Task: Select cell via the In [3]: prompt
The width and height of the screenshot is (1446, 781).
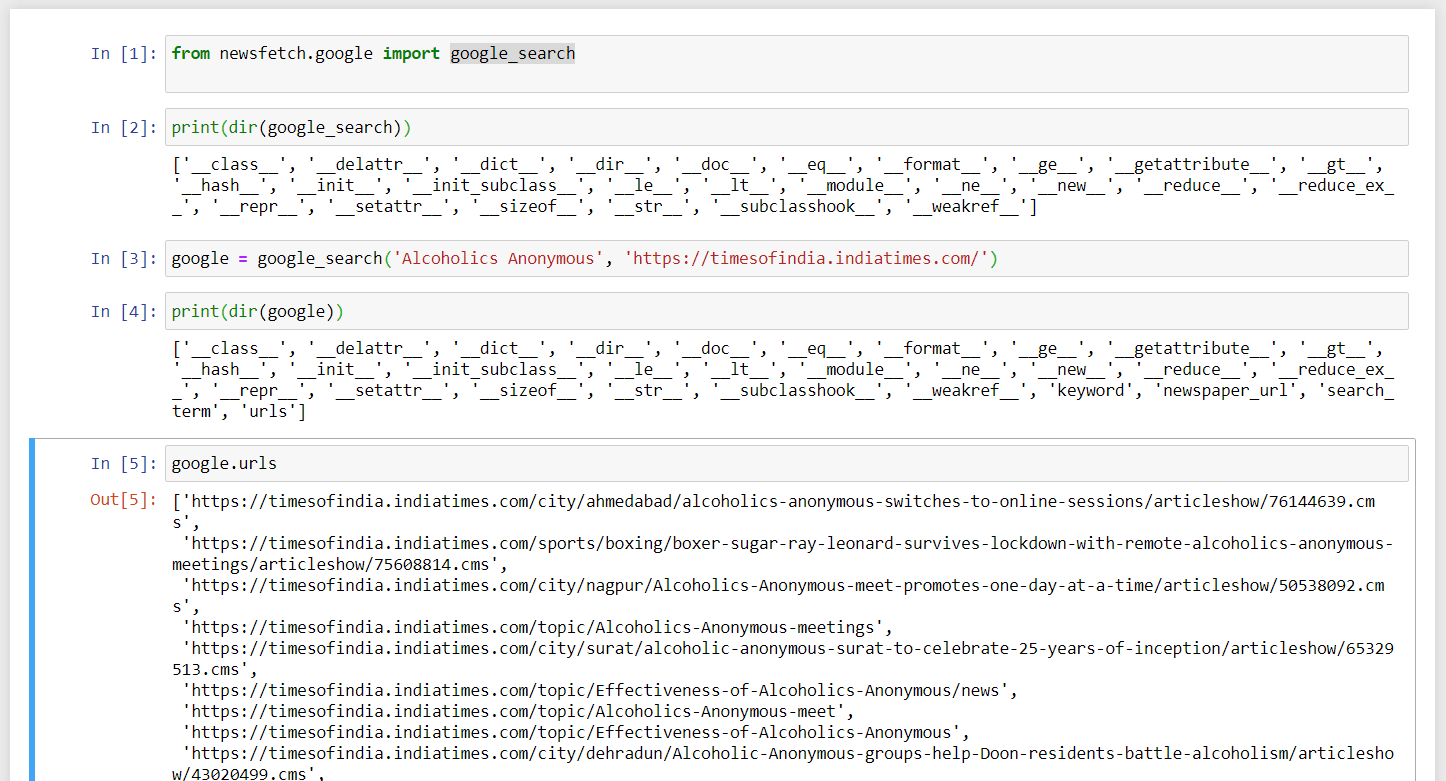Action: coord(124,258)
